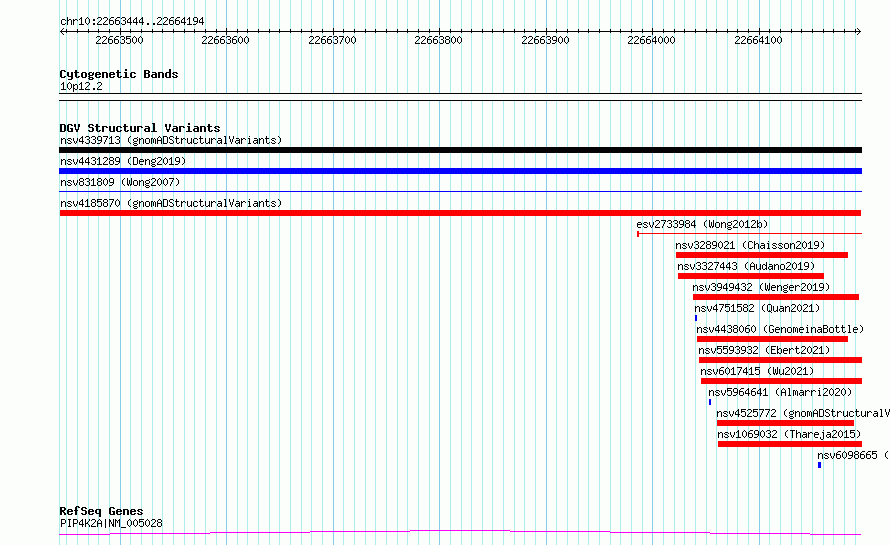Screen dimensions: 890x545
Task: Click the Cytogenetic Bands track title
Action: click(x=119, y=74)
